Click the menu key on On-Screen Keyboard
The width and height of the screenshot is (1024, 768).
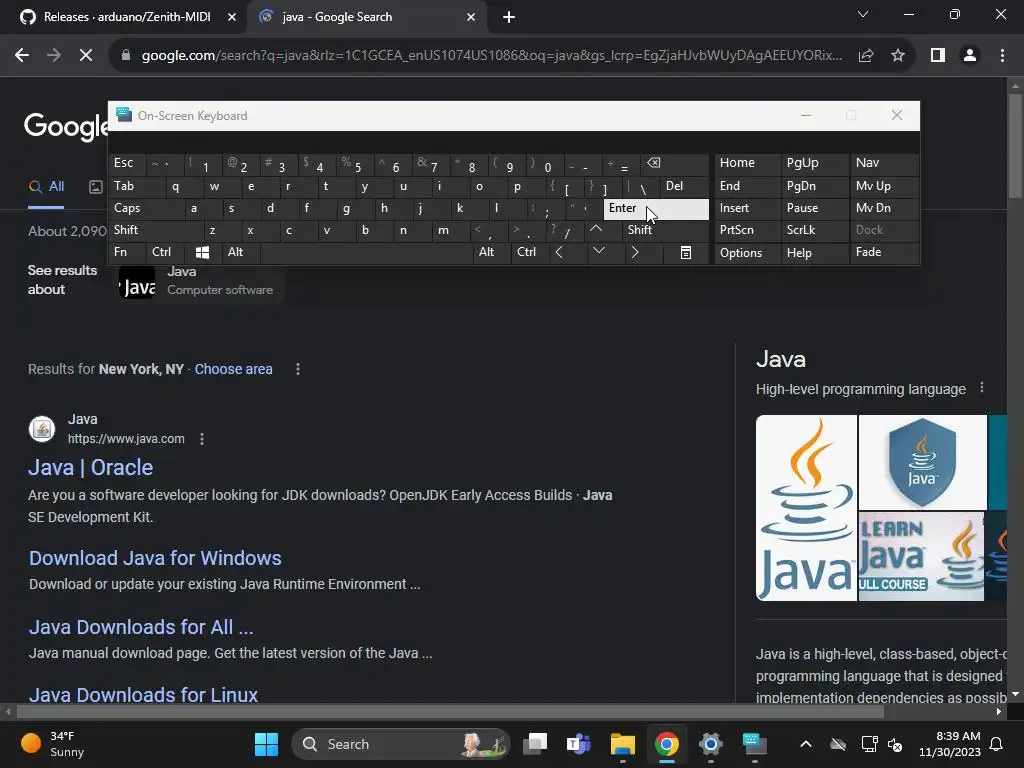[x=686, y=252]
